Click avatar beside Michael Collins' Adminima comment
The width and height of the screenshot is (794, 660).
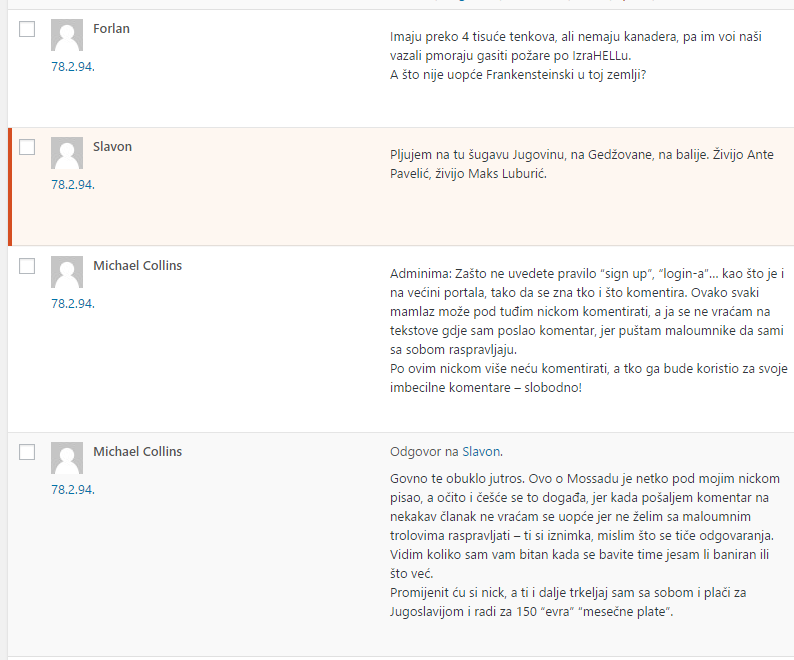(x=67, y=272)
